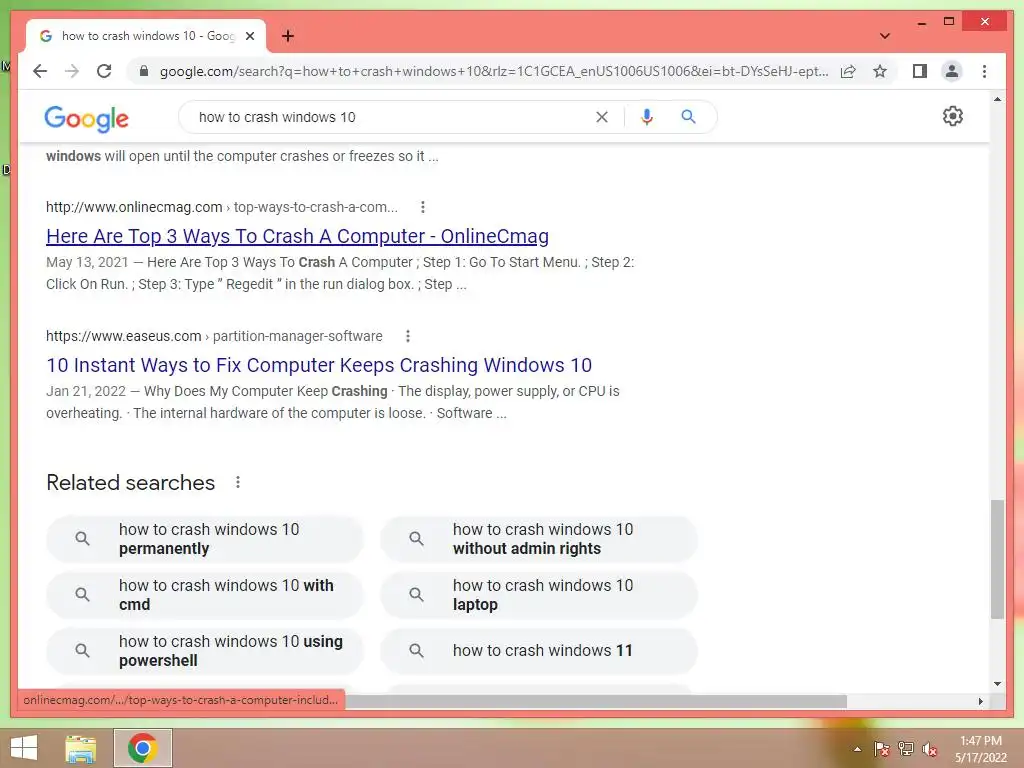Open '10 Instant Ways to Fix Computer Keeps Crashing' link
This screenshot has width=1024, height=768.
319,364
